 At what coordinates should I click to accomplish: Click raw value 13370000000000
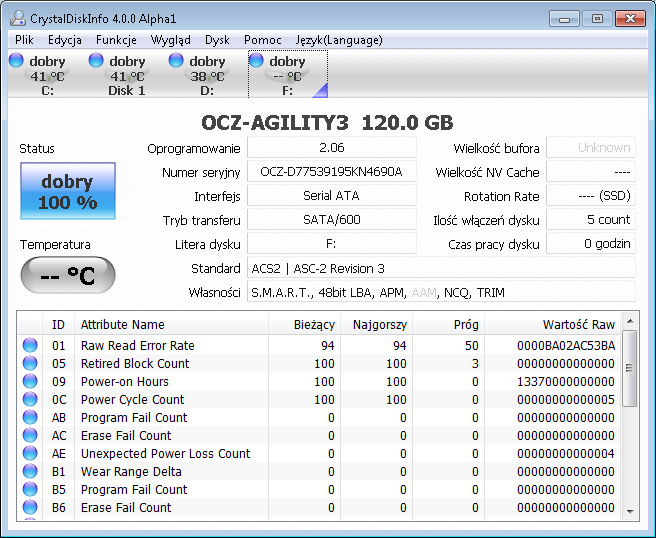(x=566, y=382)
